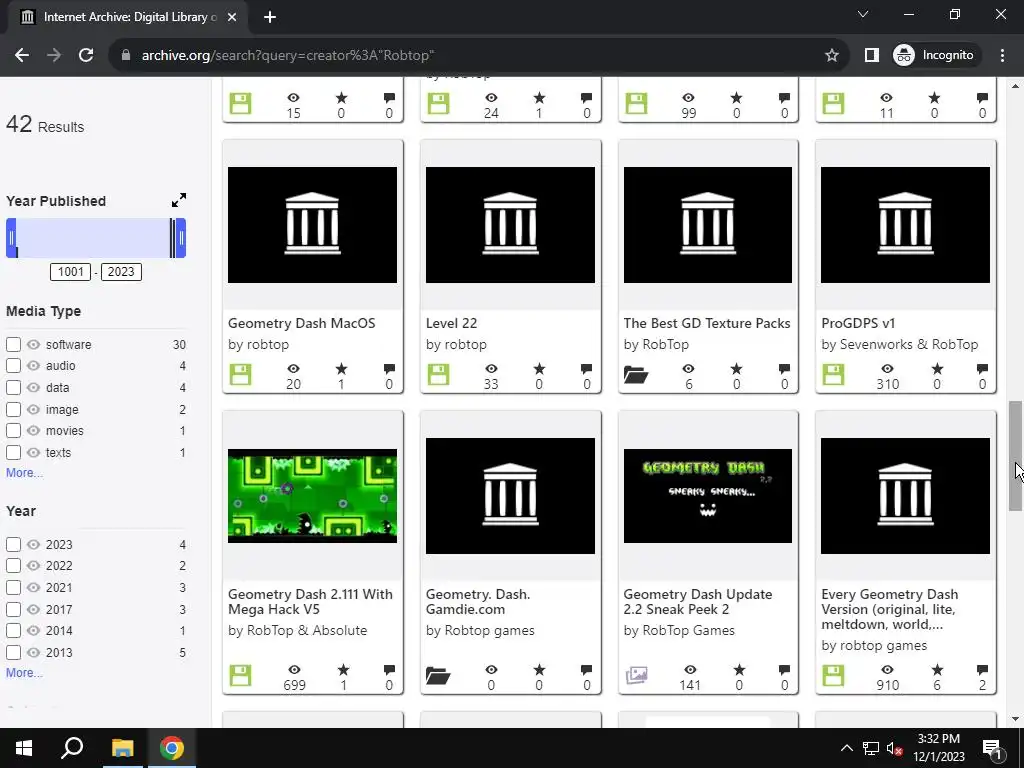
Task: Click the favorites star on Every Geometry Dash Version
Action: pos(937,669)
